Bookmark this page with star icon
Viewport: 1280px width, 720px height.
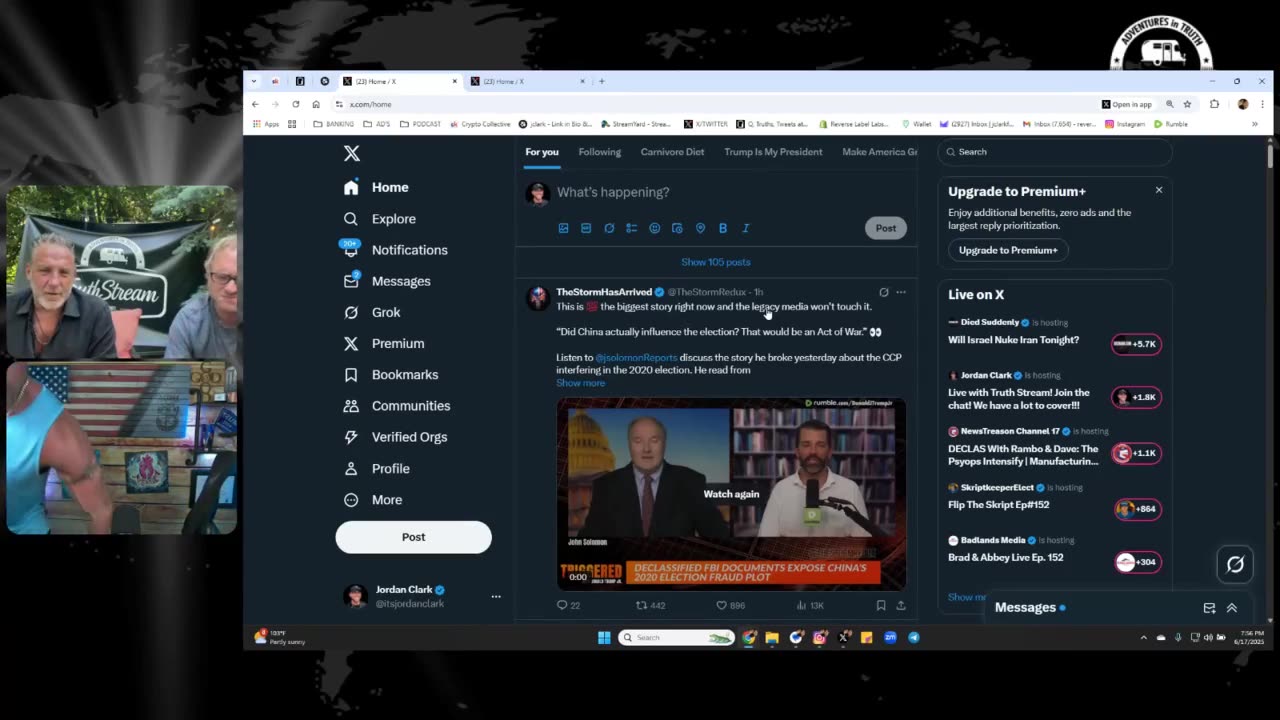tap(1187, 104)
